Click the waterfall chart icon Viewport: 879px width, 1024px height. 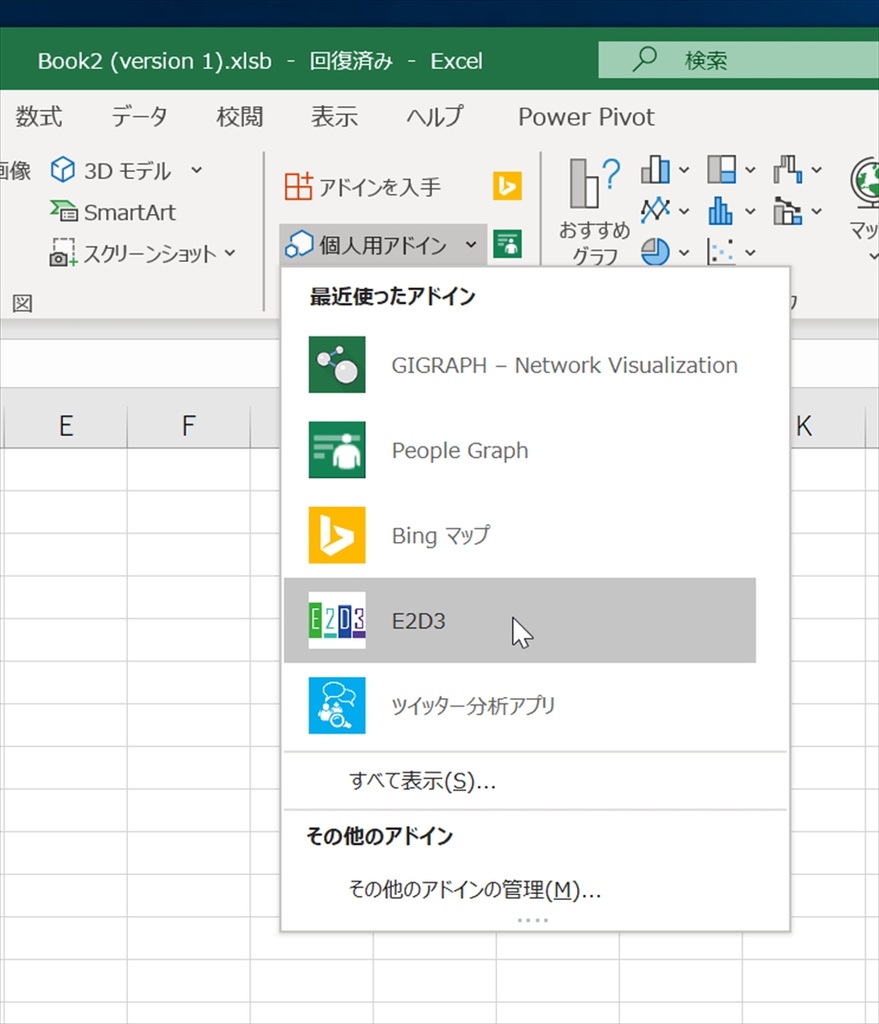tap(788, 170)
